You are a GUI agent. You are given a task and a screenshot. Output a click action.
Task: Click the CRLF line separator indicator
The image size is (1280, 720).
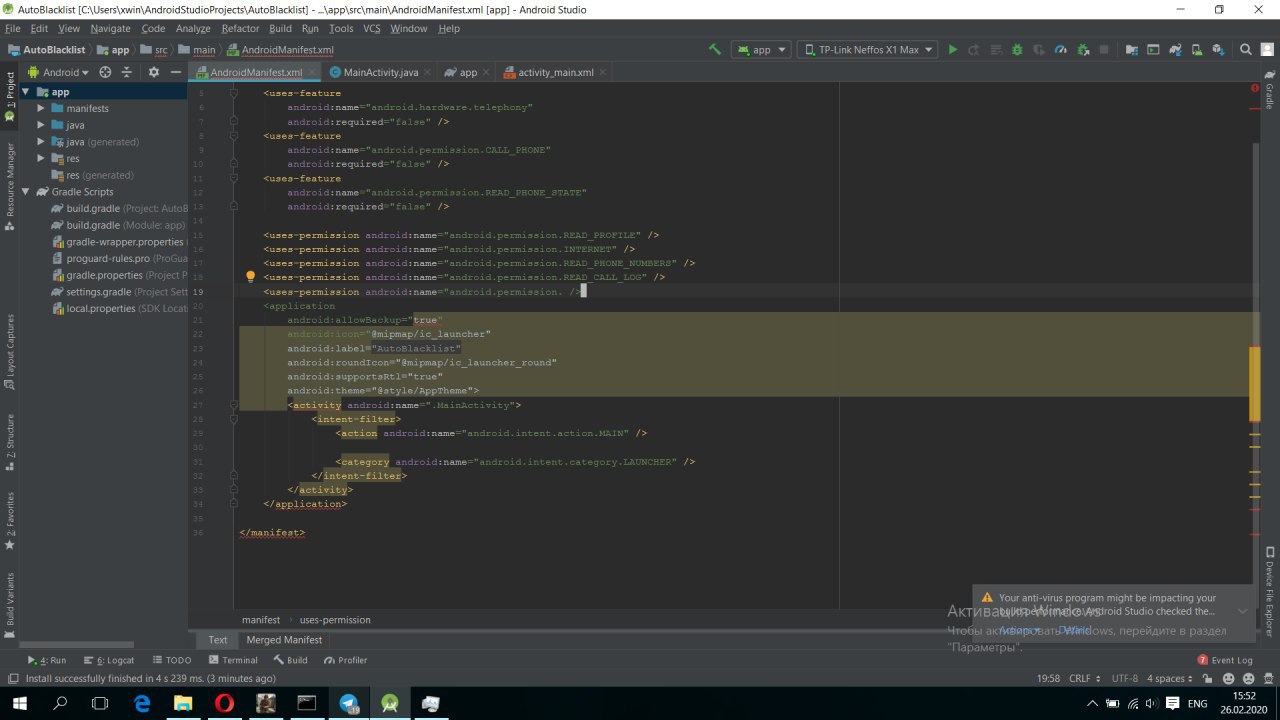[x=1083, y=678]
